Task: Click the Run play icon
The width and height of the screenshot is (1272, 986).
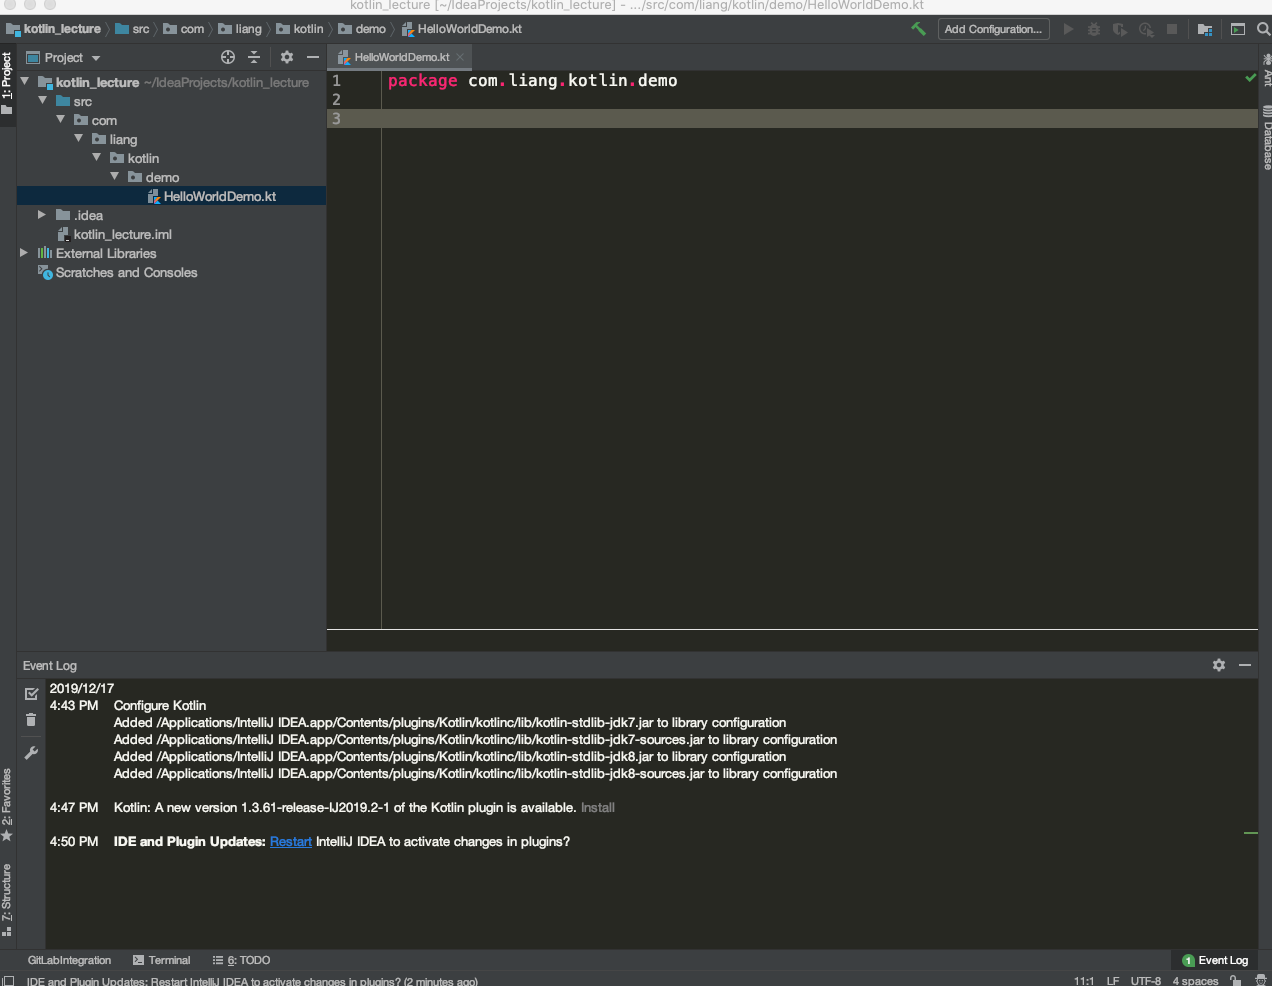Action: 1068,29
